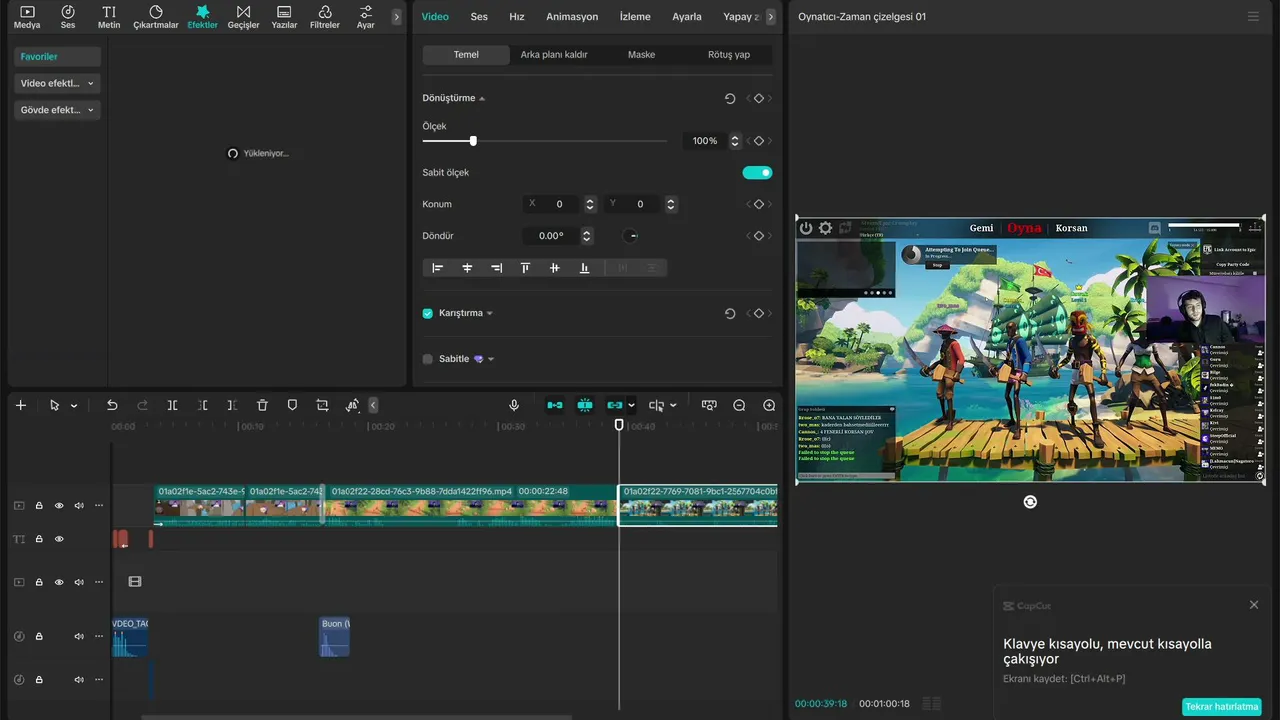
Task: Open the Favoriler effects category
Action: point(57,57)
